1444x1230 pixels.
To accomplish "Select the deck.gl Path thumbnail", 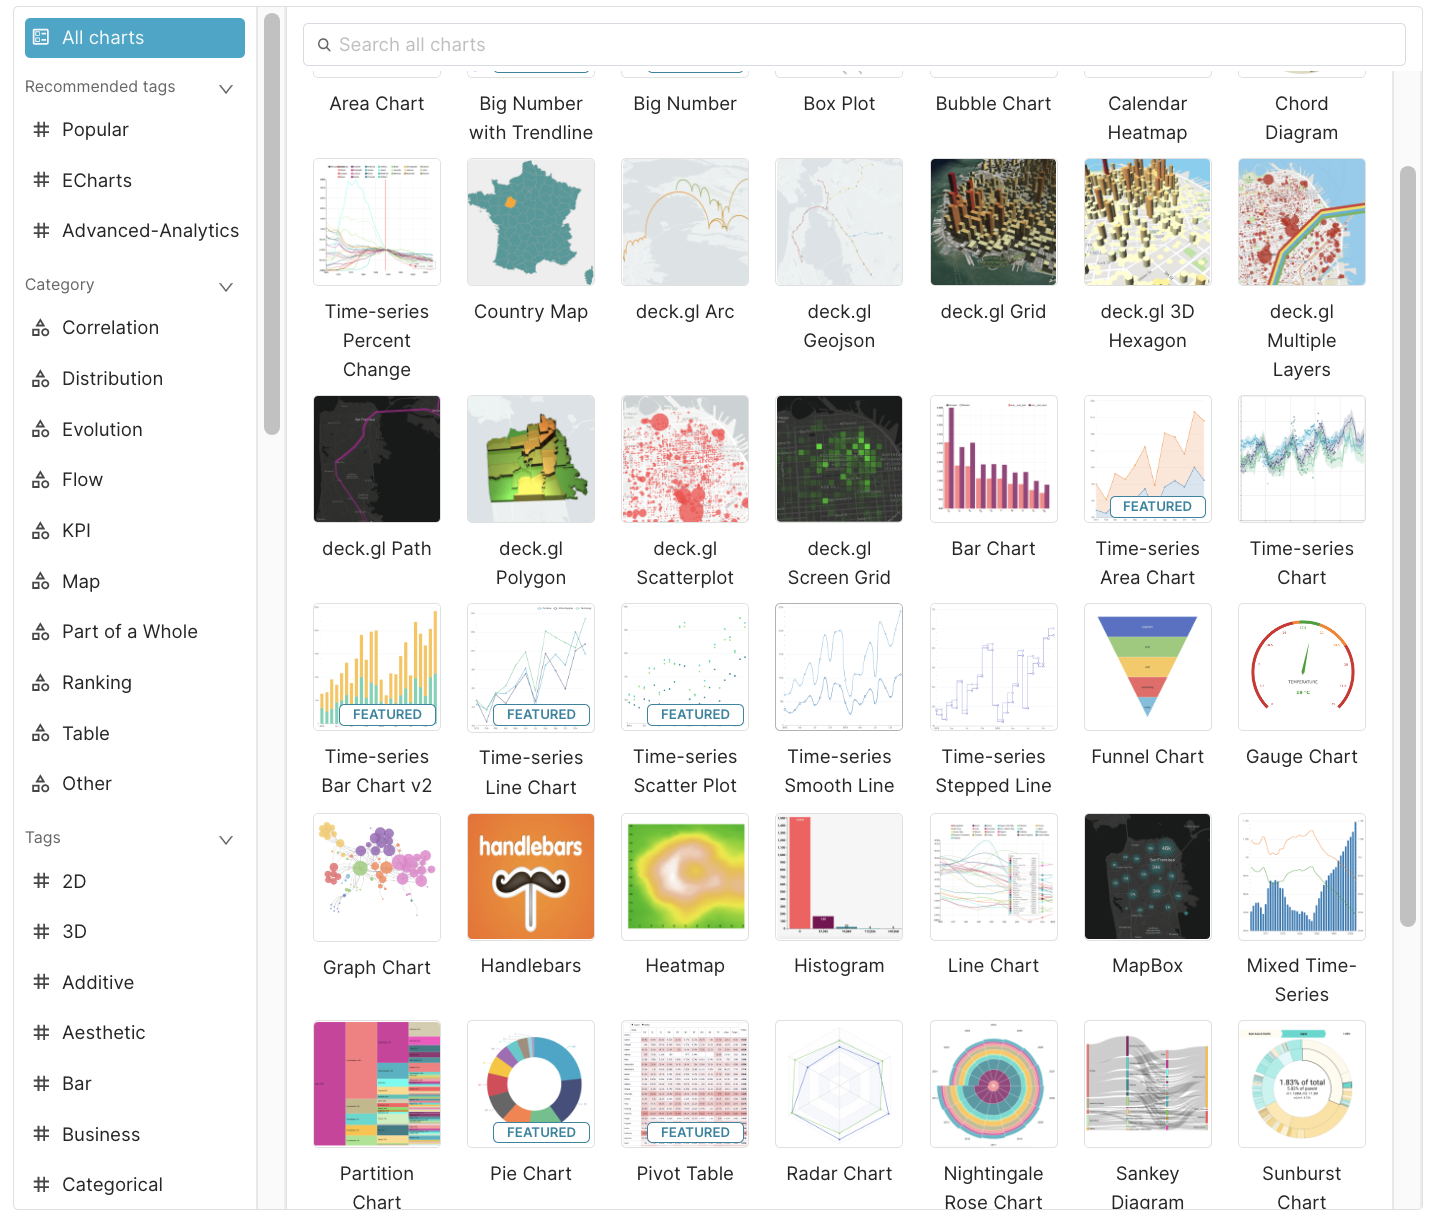I will [377, 459].
